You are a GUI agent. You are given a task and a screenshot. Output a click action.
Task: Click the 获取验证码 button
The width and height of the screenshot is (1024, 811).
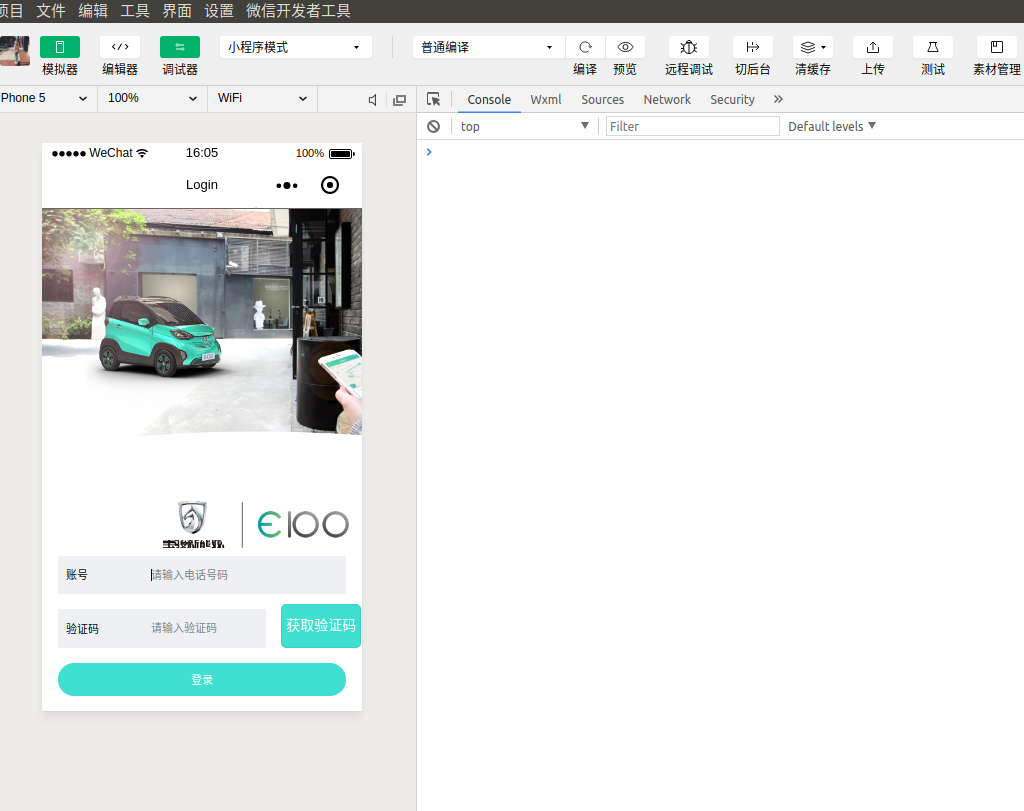tap(321, 626)
